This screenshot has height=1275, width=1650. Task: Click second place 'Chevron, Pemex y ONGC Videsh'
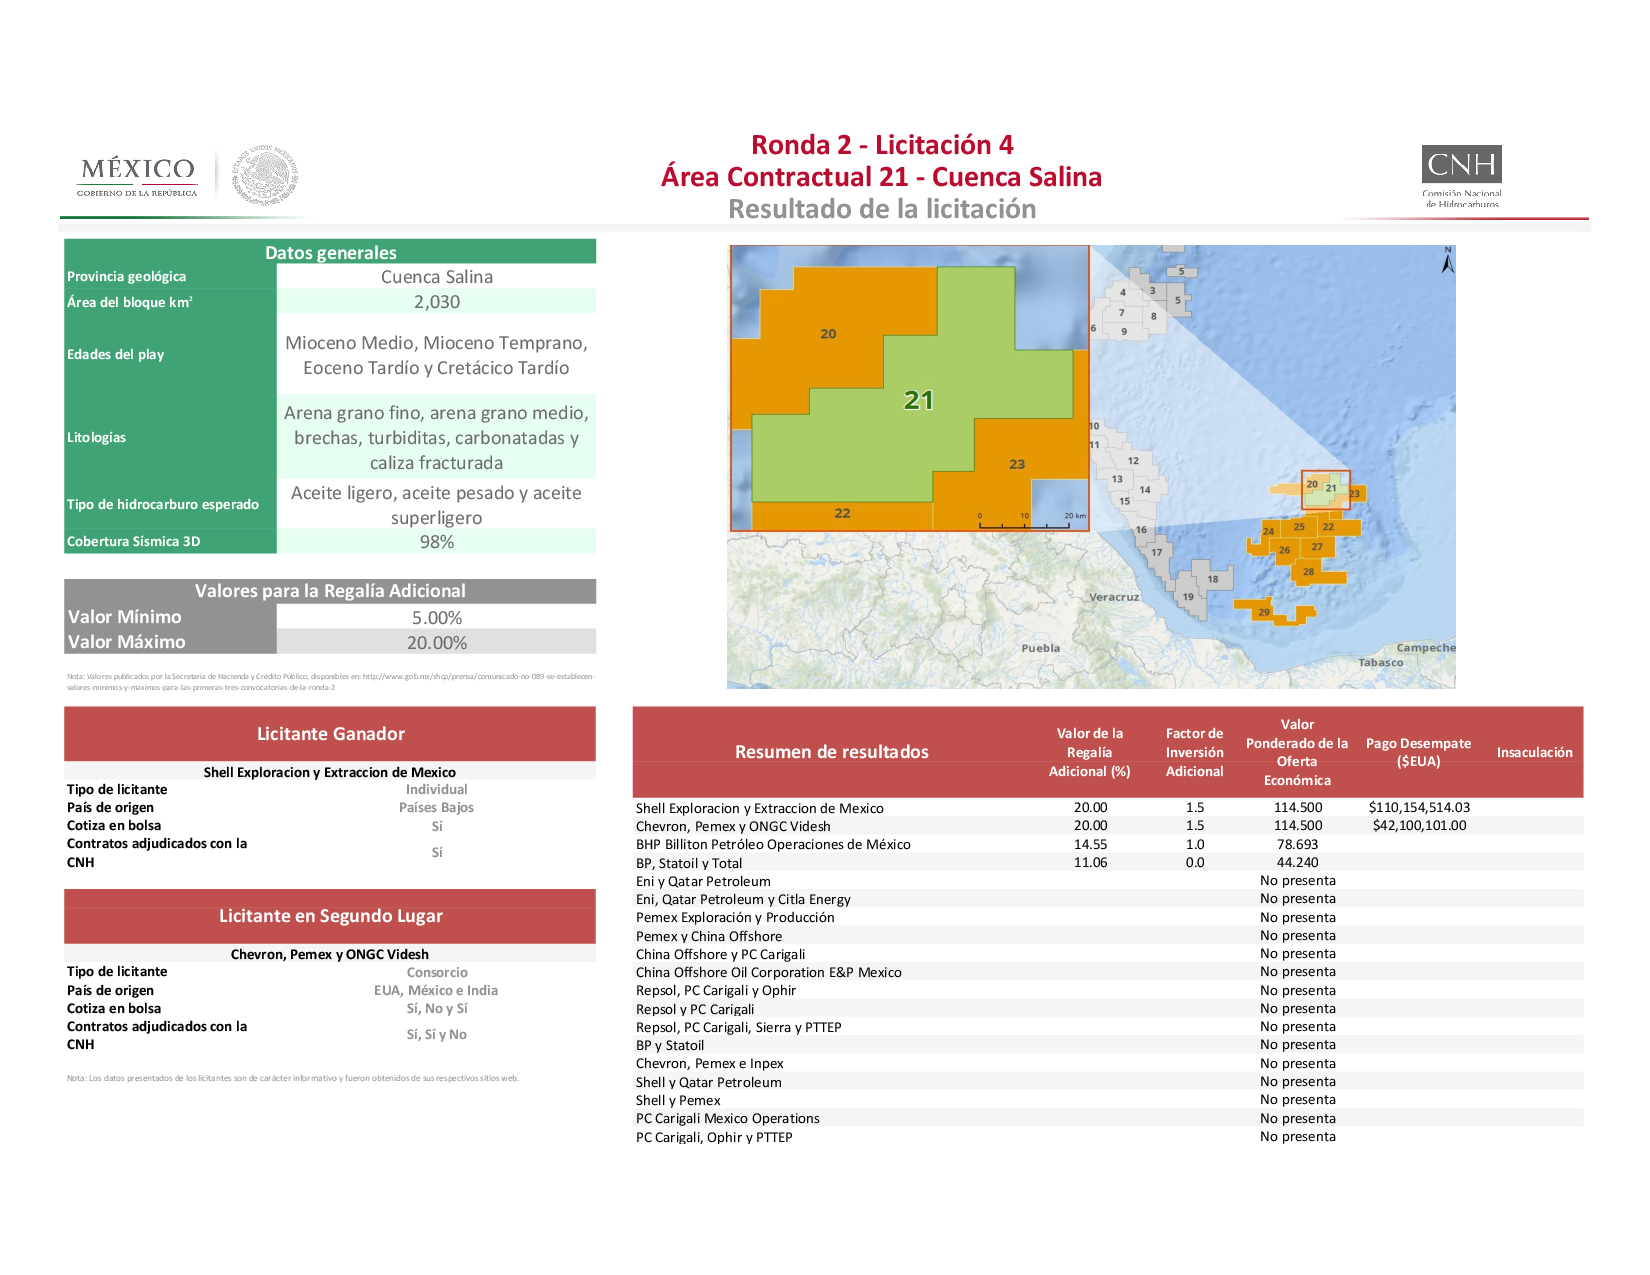click(330, 954)
